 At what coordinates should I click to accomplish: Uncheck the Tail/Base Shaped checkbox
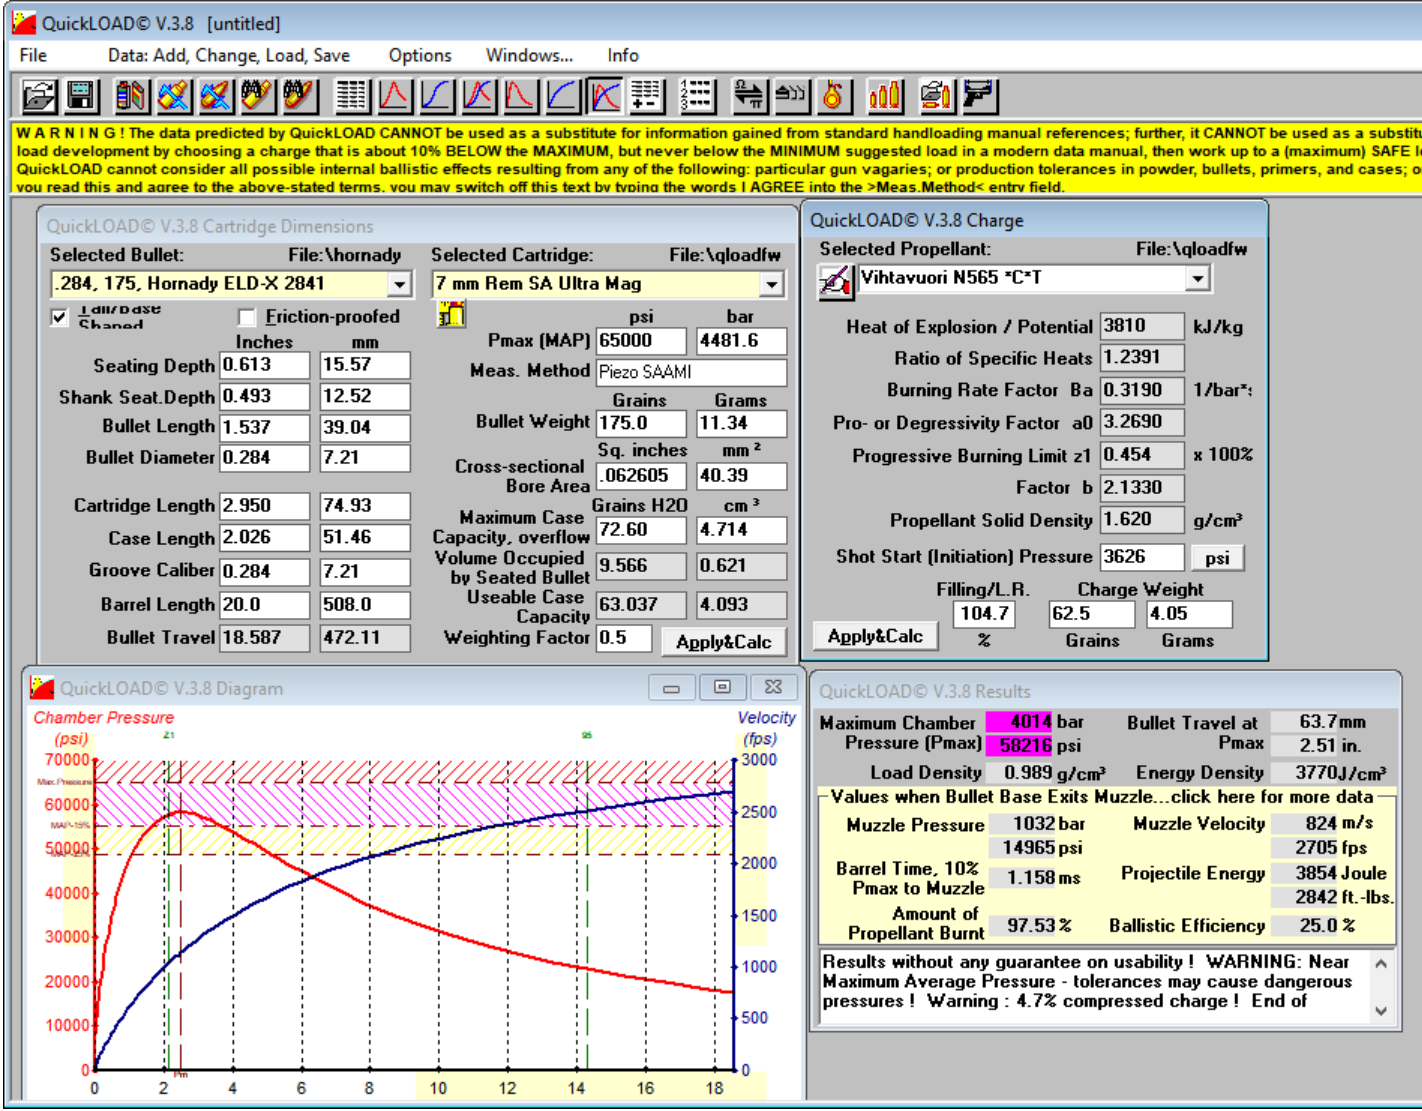tap(60, 317)
